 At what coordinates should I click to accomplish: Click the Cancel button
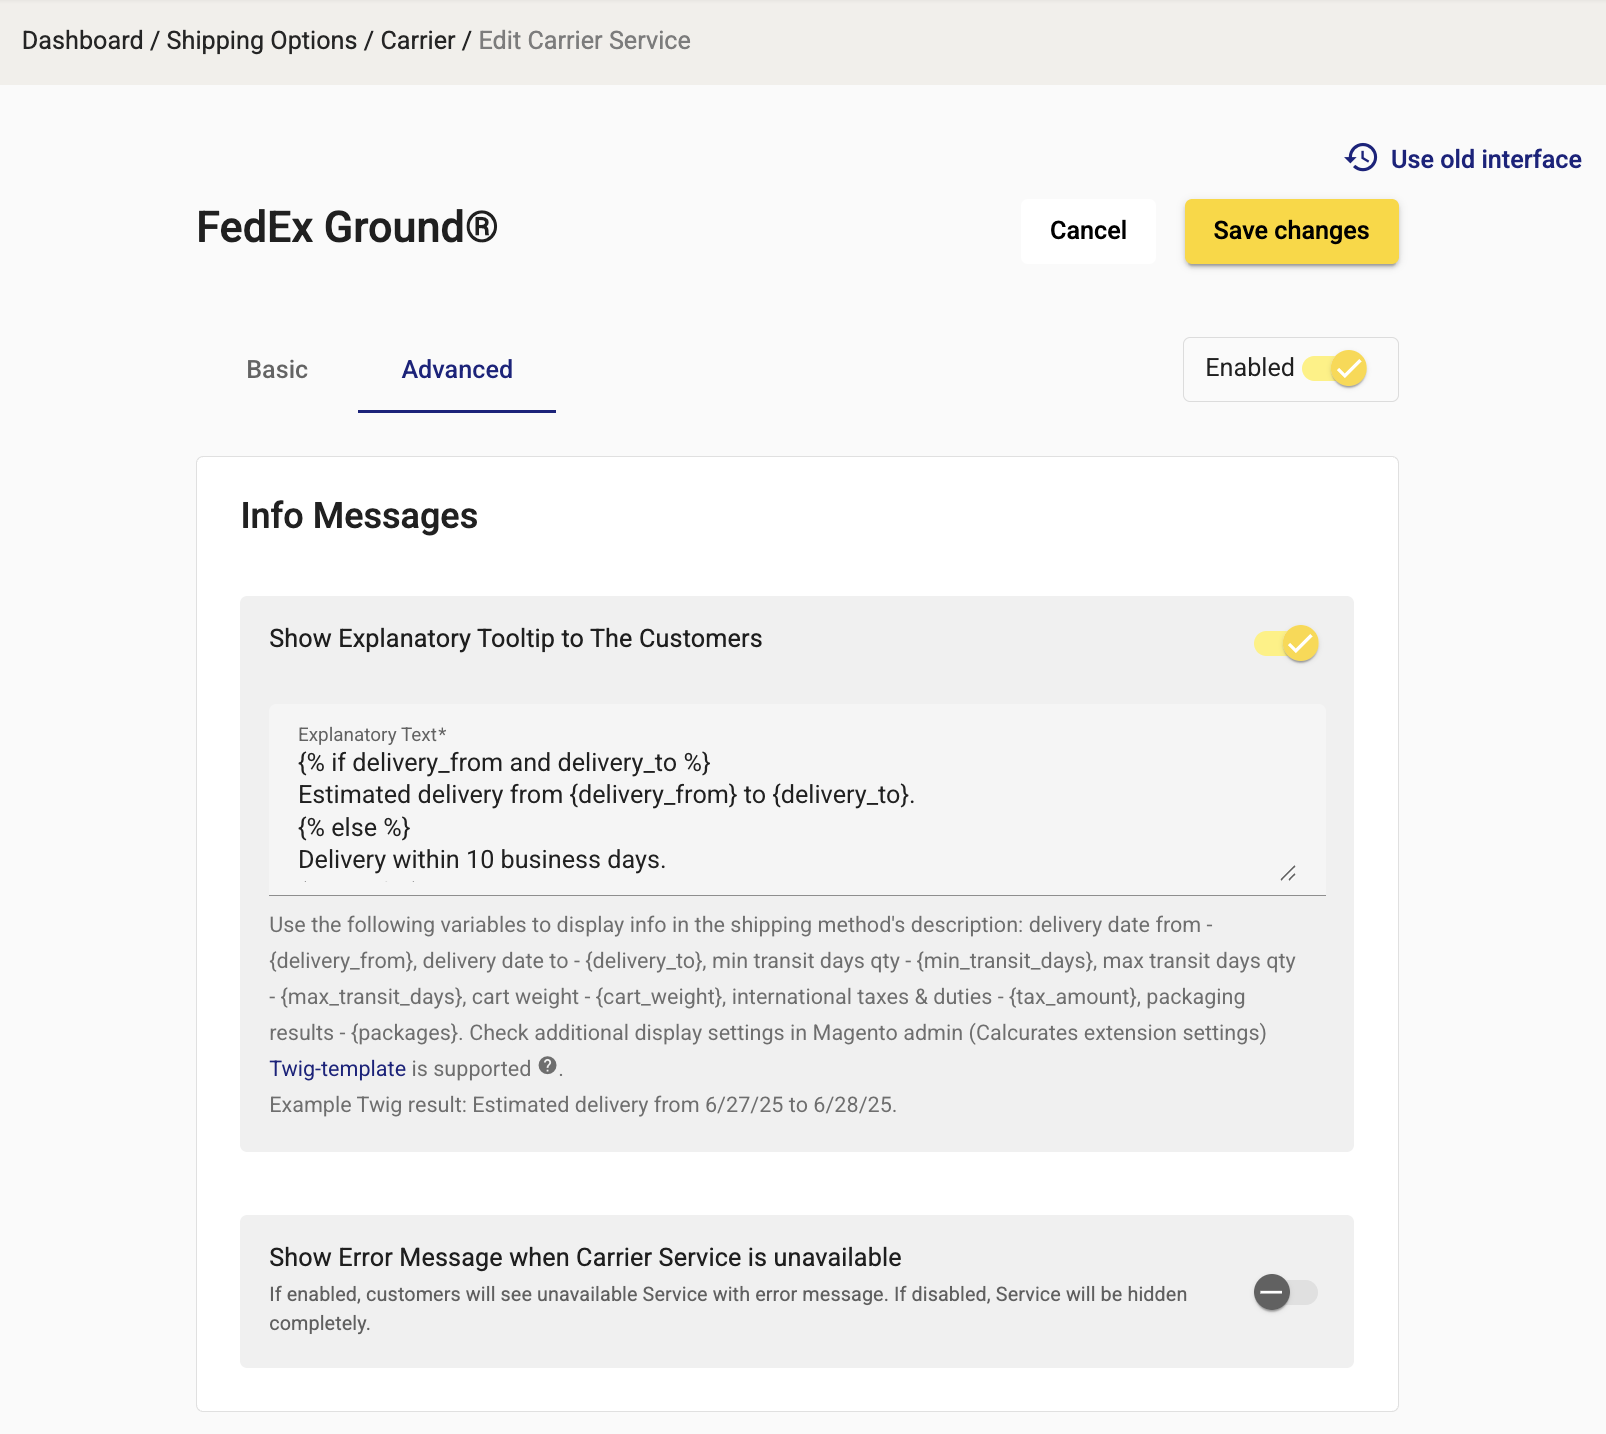[x=1088, y=231]
